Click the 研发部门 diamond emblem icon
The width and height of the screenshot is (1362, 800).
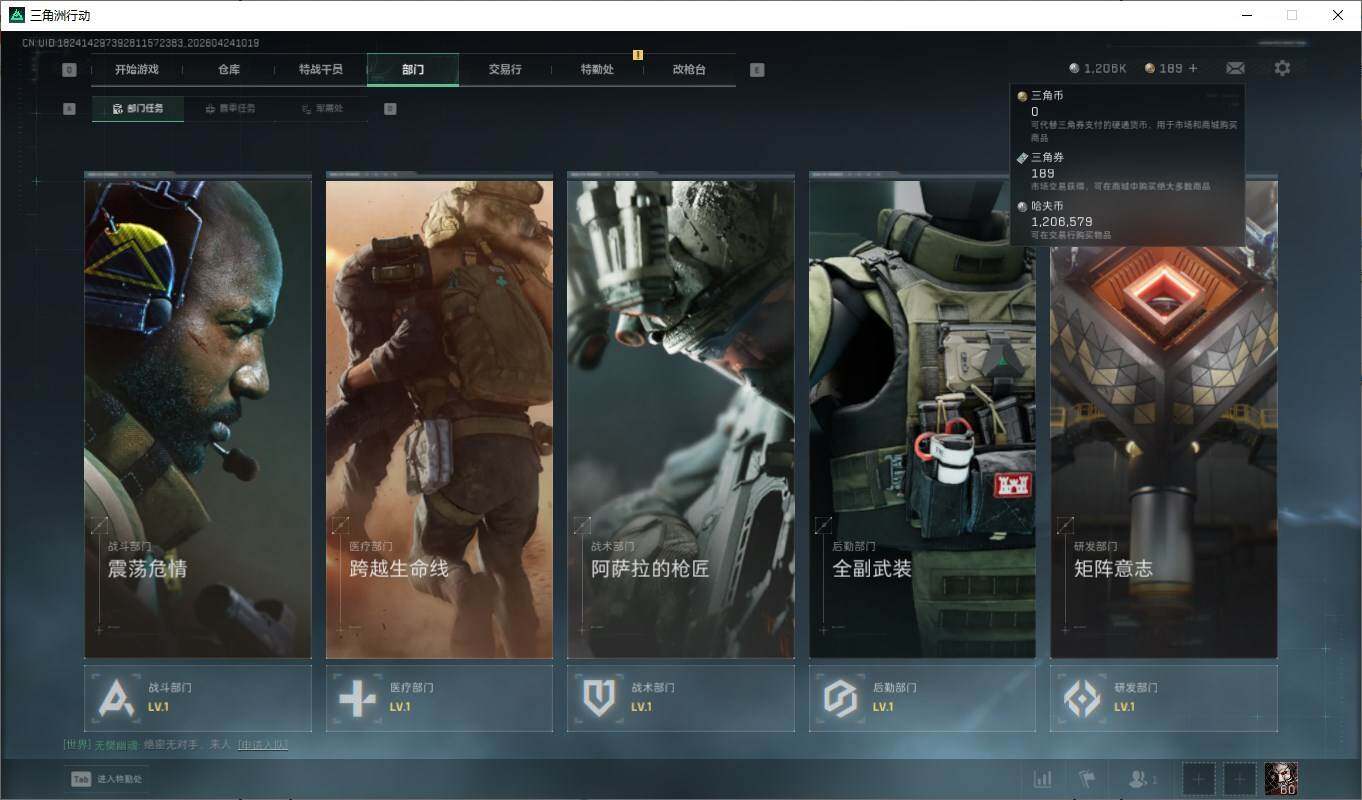coord(1082,698)
